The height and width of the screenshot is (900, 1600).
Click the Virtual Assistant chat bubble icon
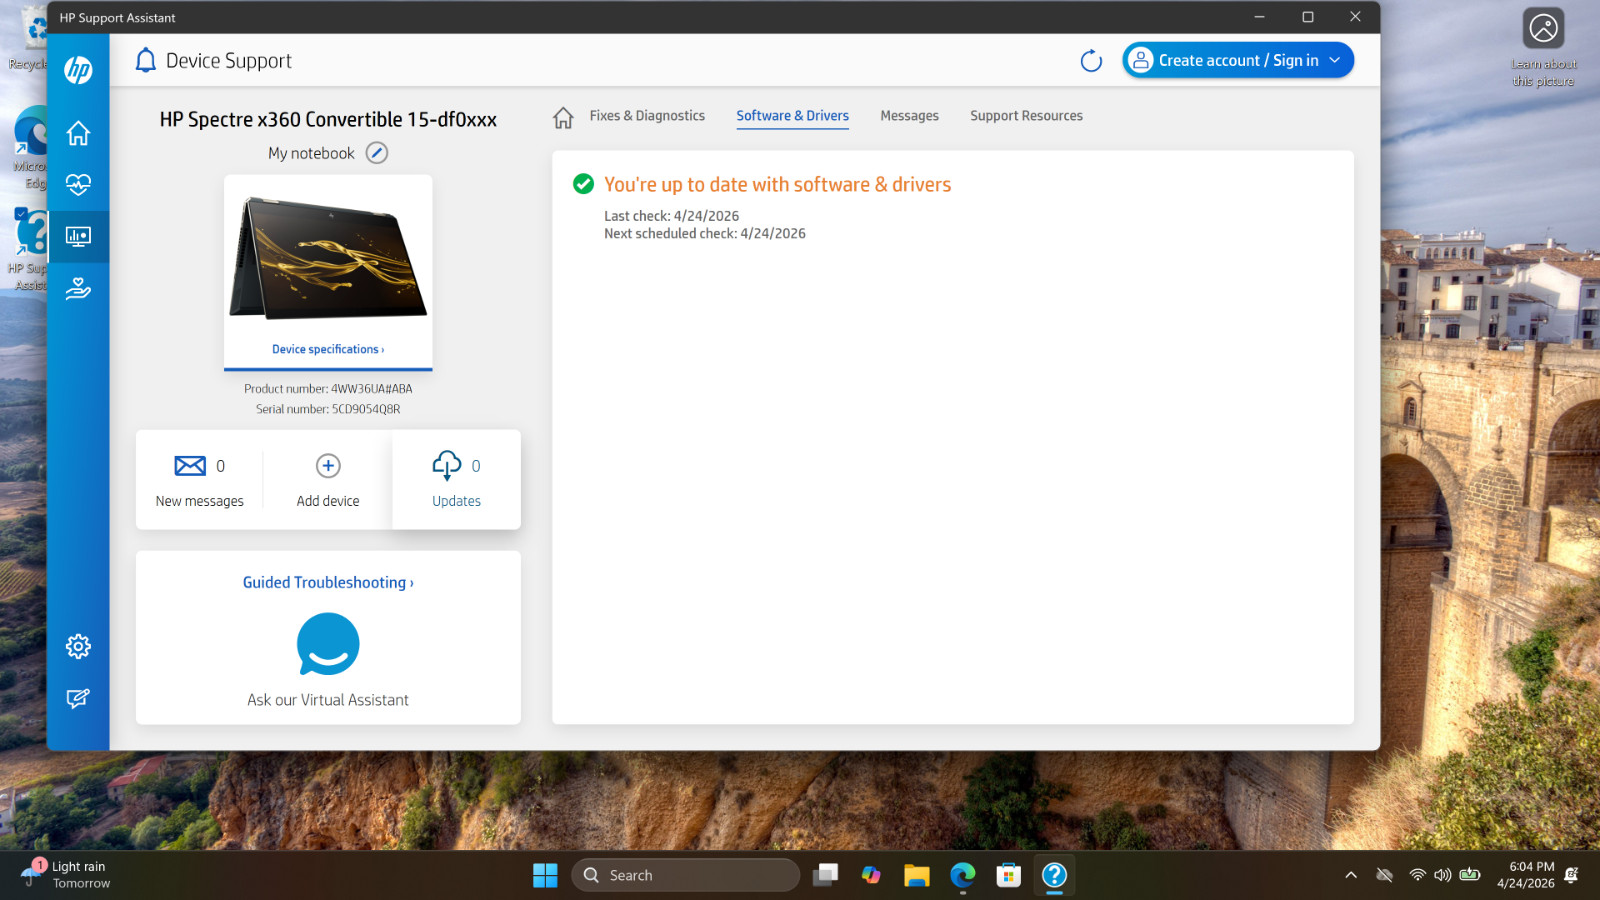point(328,645)
